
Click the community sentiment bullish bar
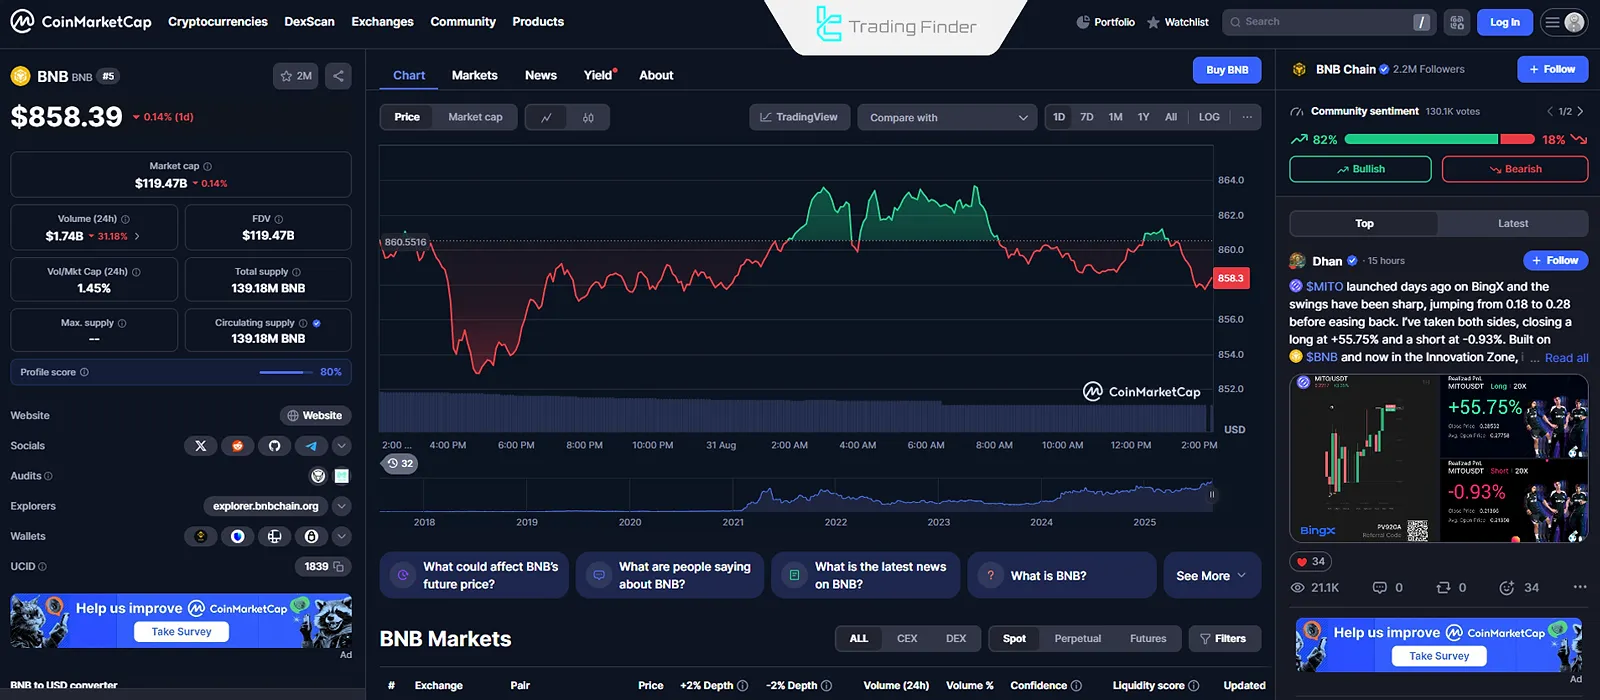[x=1421, y=139]
